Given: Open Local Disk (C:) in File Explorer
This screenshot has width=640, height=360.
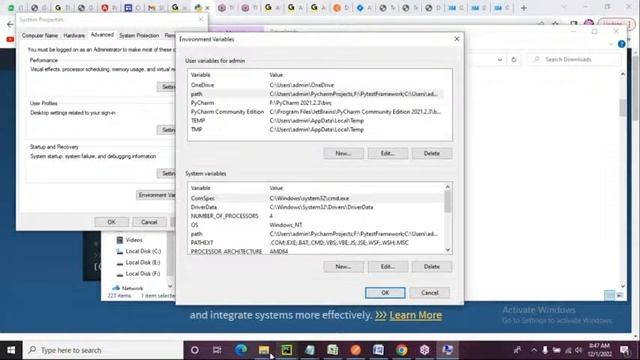Looking at the screenshot, I should (139, 251).
